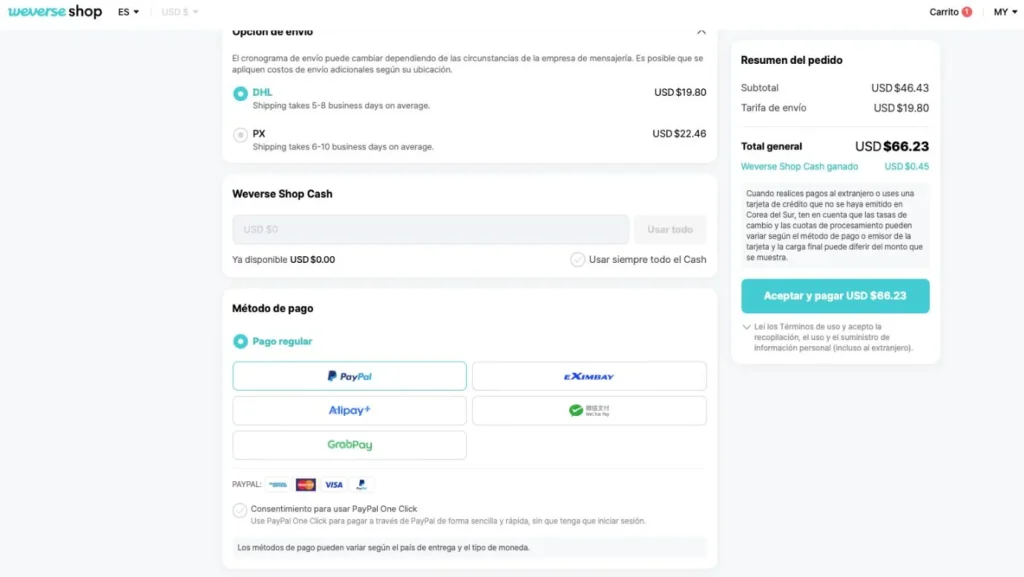Image resolution: width=1024 pixels, height=577 pixels.
Task: Click Aceptar y pagar USD $66.23
Action: click(x=835, y=296)
